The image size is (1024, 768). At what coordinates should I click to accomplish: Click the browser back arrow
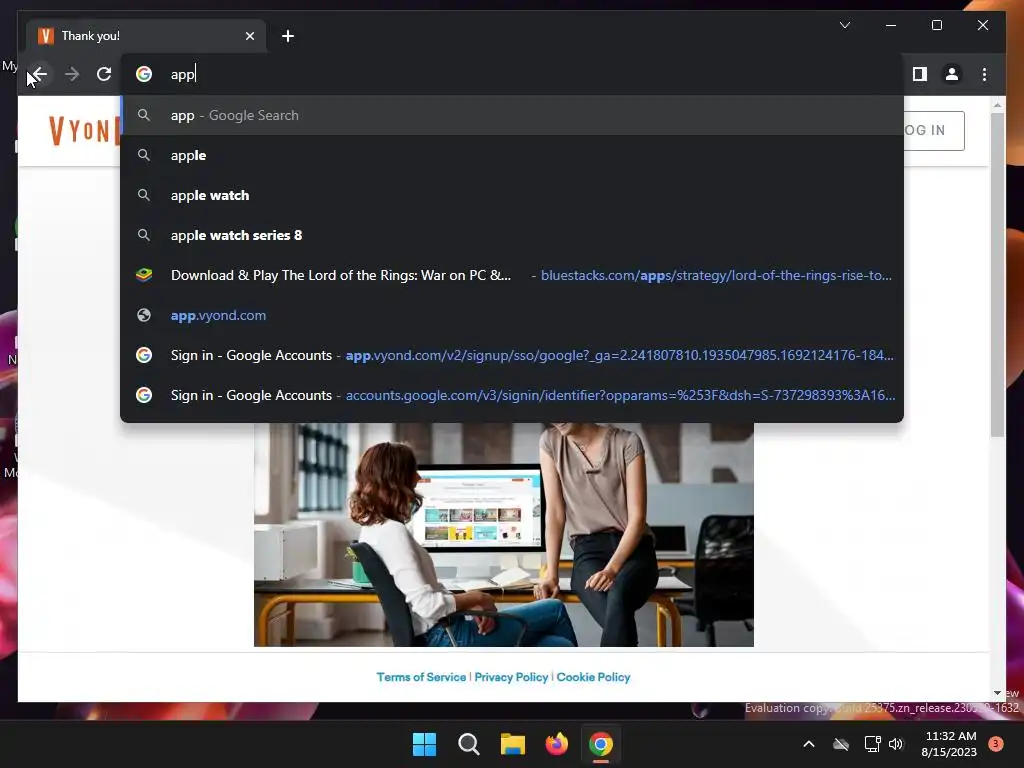pyautogui.click(x=39, y=74)
